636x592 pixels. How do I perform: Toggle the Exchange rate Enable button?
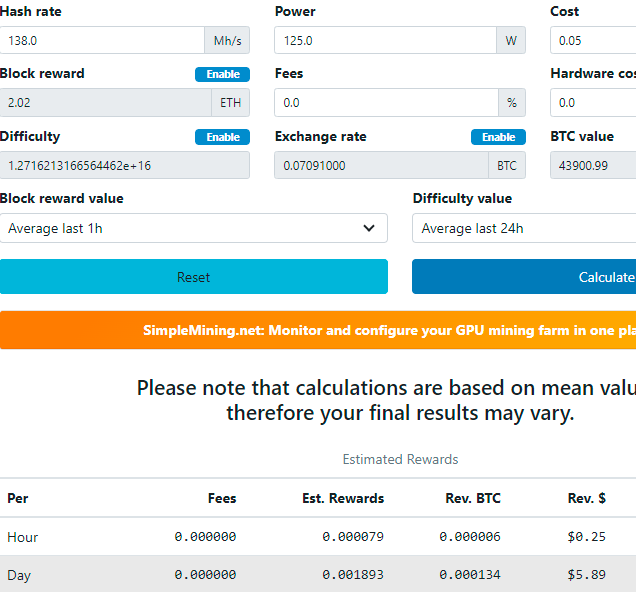pos(498,137)
